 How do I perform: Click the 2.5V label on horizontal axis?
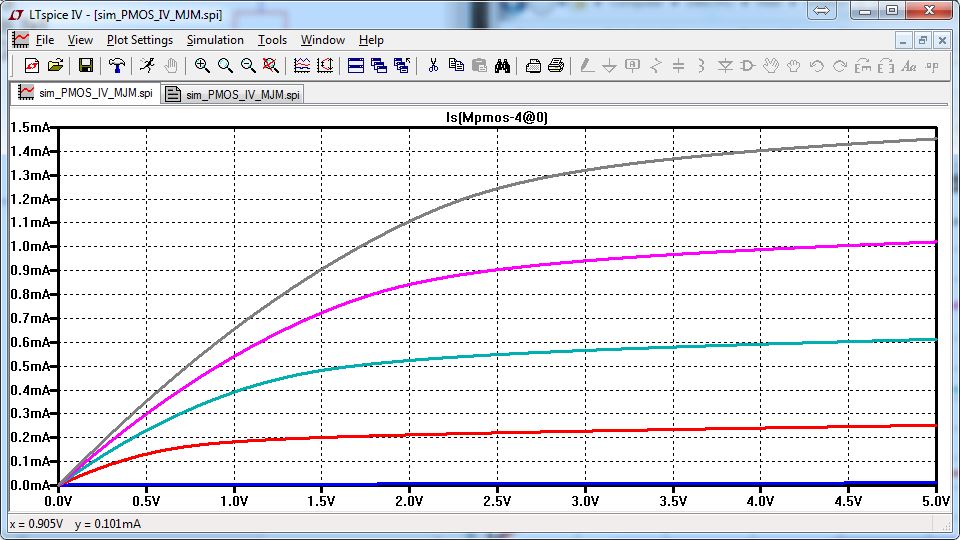[x=497, y=499]
